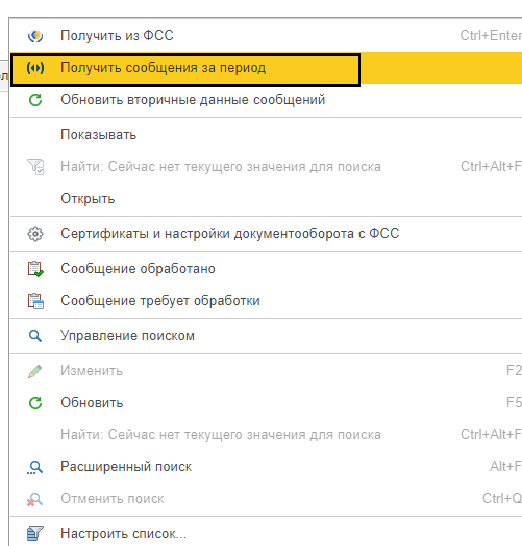This screenshot has height=546, width=522.
Task: Open Расширенный поиск entry
Action: (265, 467)
